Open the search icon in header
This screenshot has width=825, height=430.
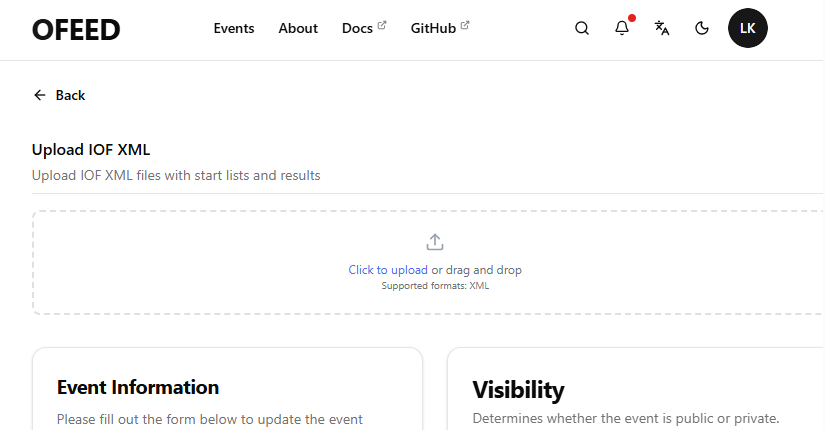click(x=582, y=28)
